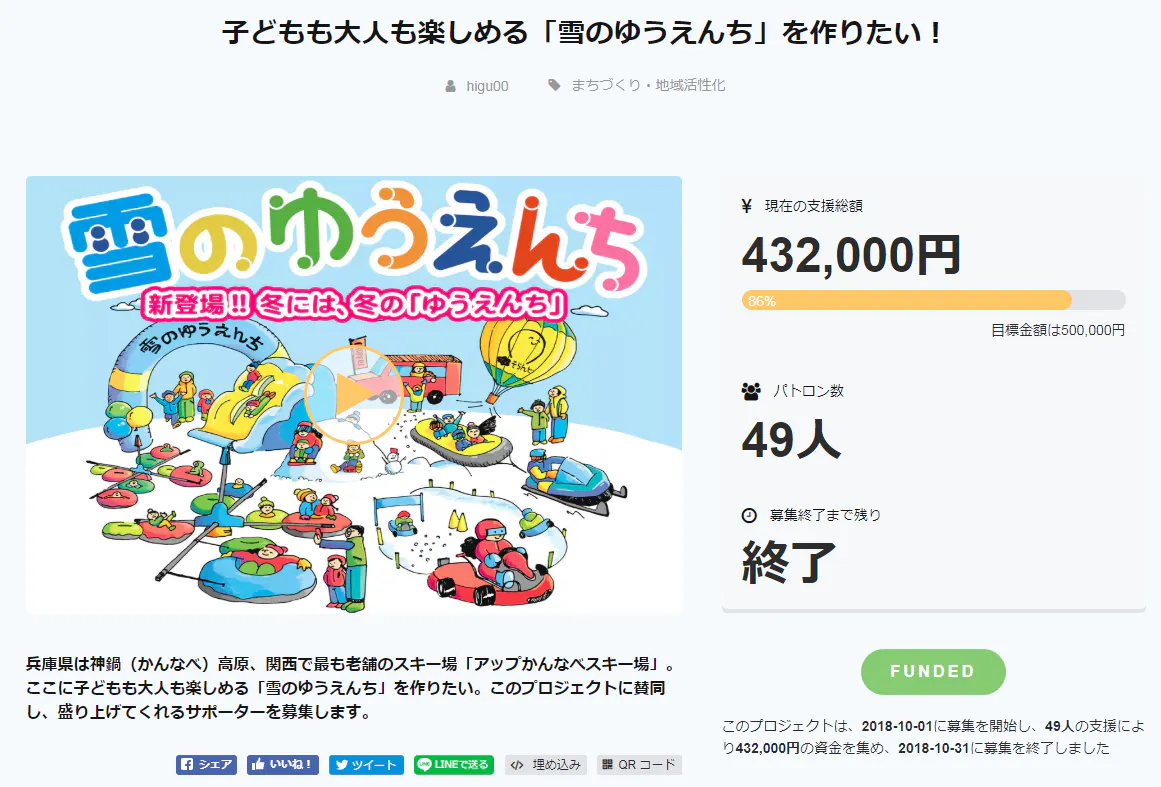Click the yen icon beside 現在の支援総額

coord(747,206)
